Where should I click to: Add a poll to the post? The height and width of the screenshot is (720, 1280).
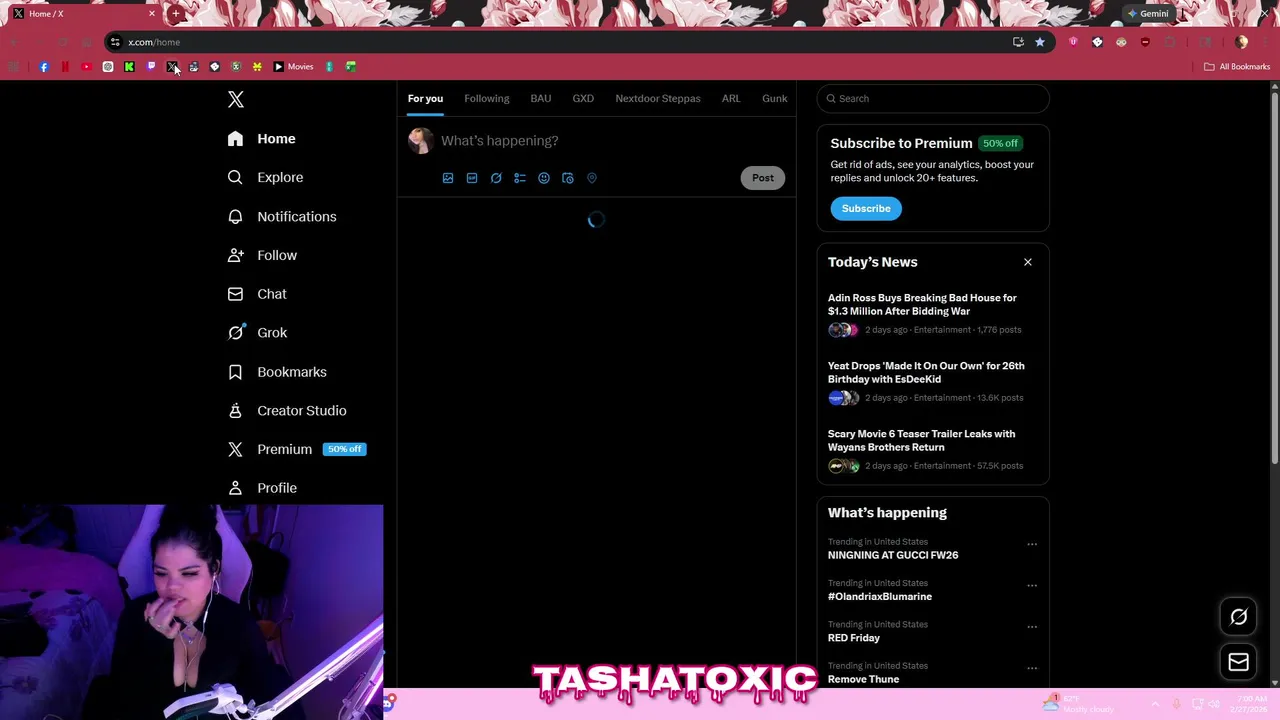pyautogui.click(x=520, y=178)
